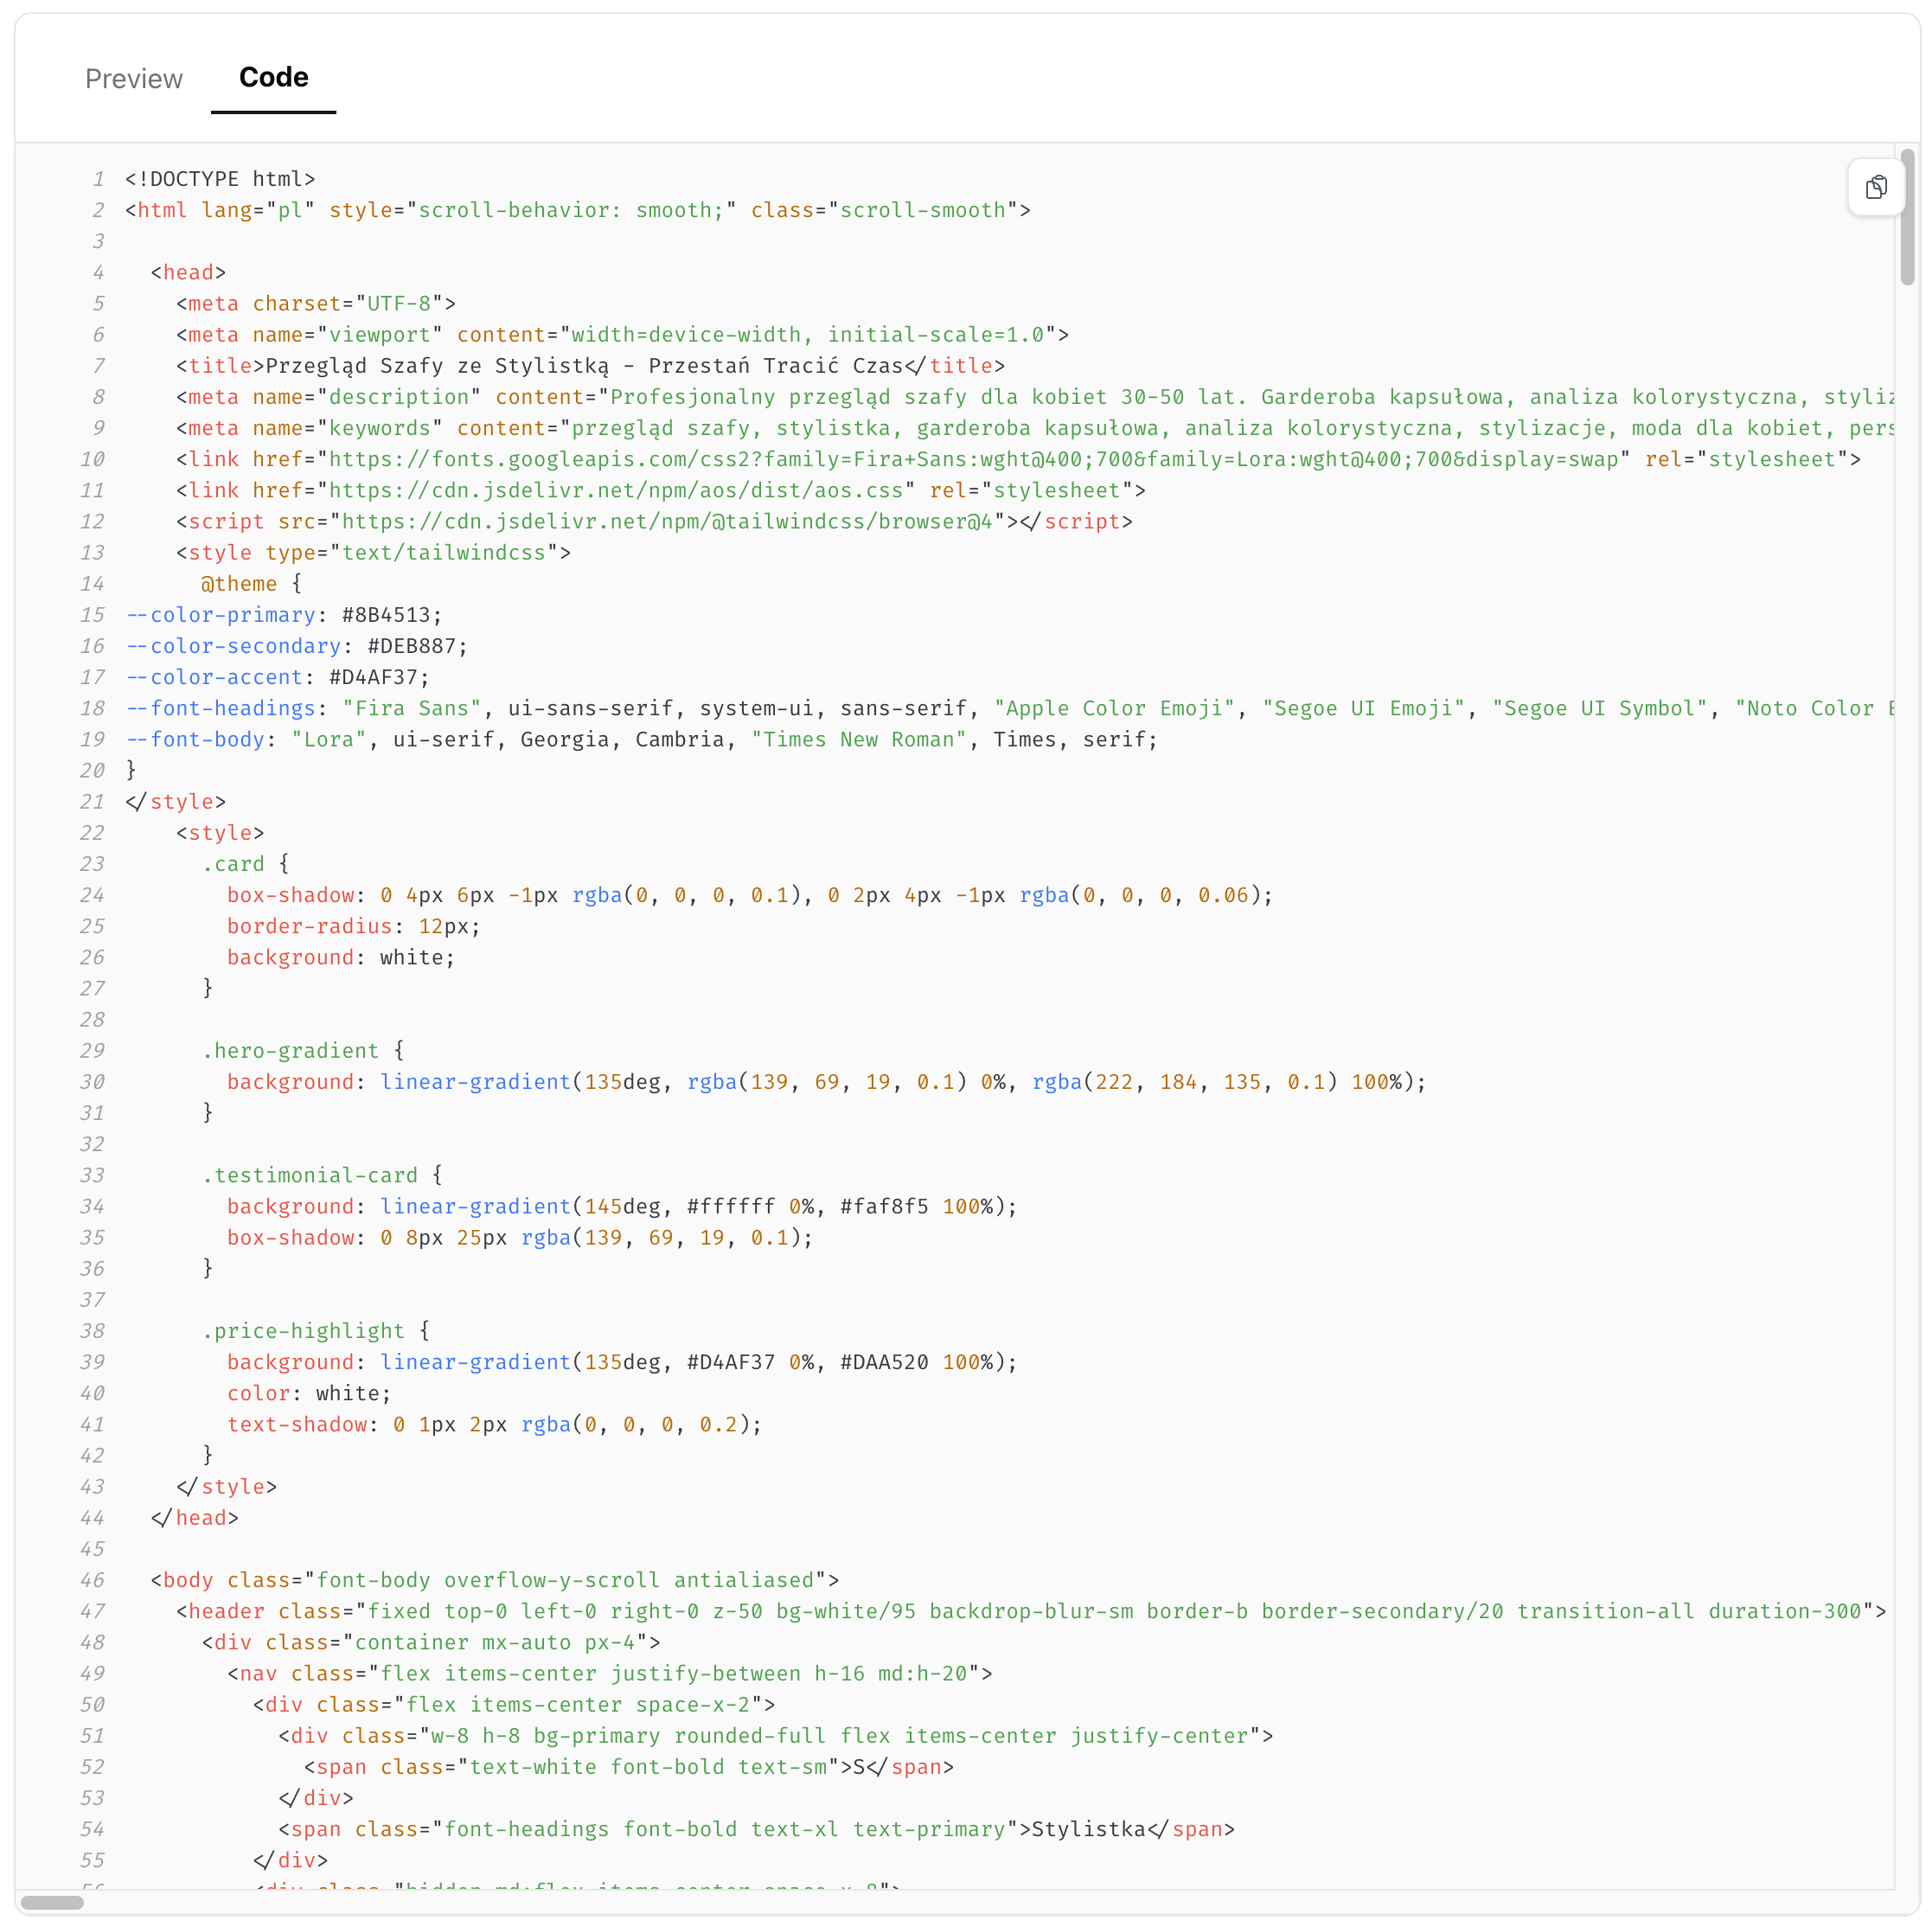Click the .hero-gradient selector line
Viewport: 1932px width, 1927px height.
tap(303, 1050)
